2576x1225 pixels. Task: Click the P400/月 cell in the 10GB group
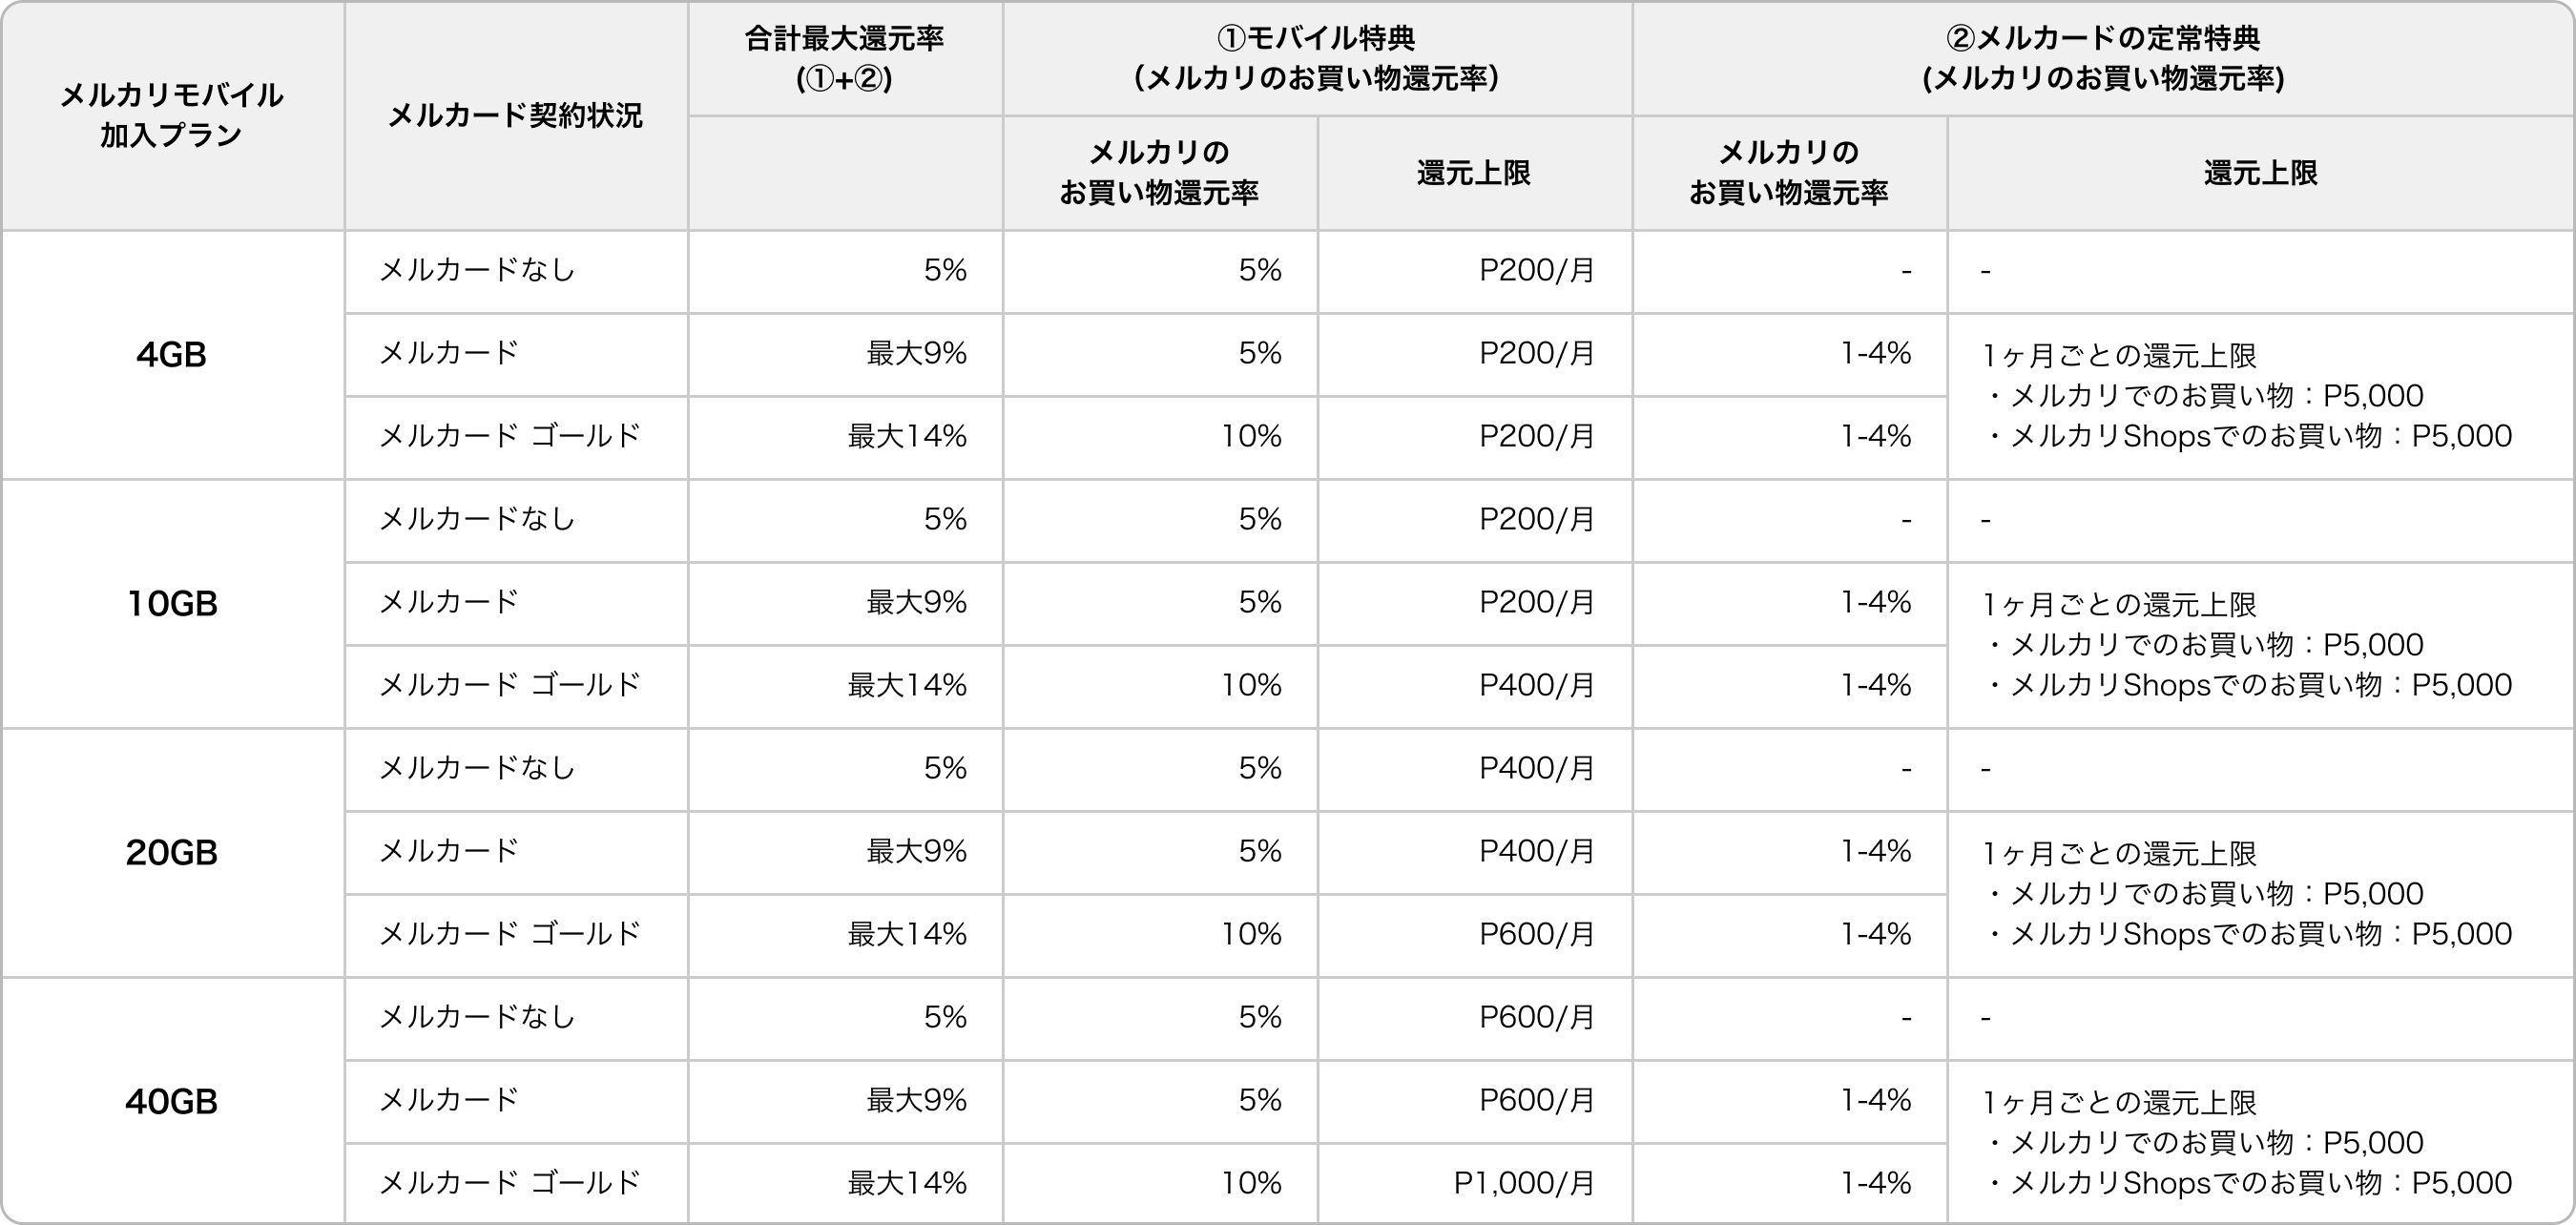click(x=1537, y=686)
